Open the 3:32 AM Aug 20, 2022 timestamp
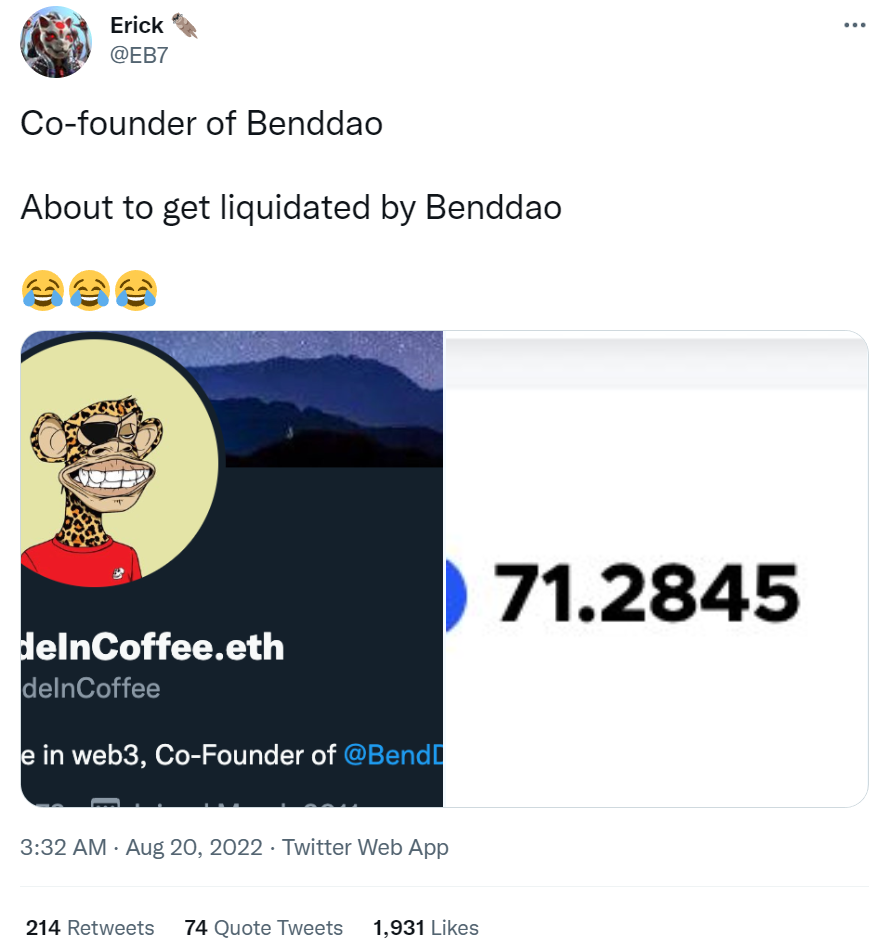The height and width of the screenshot is (951, 892). [x=141, y=848]
